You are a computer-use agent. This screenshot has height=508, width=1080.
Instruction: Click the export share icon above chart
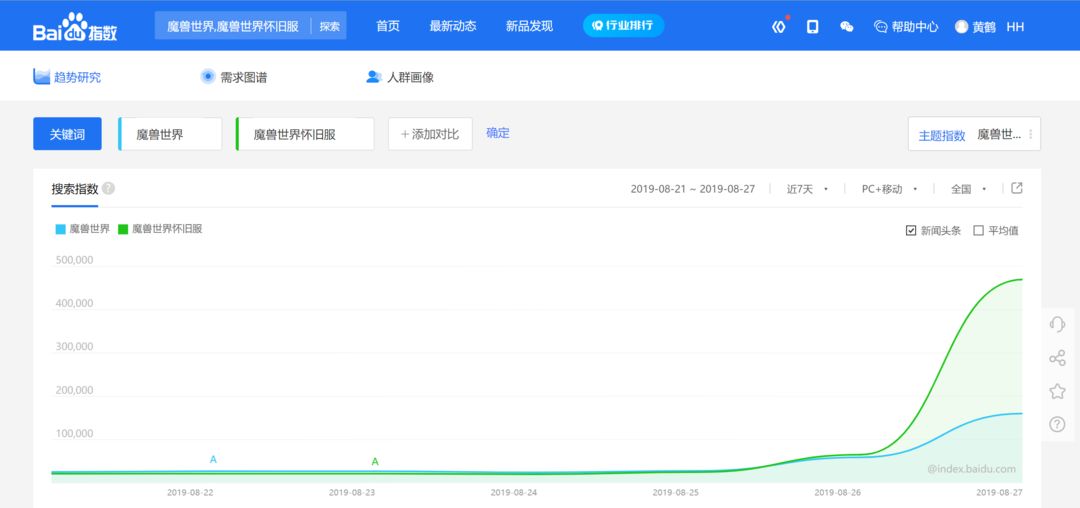(1017, 188)
